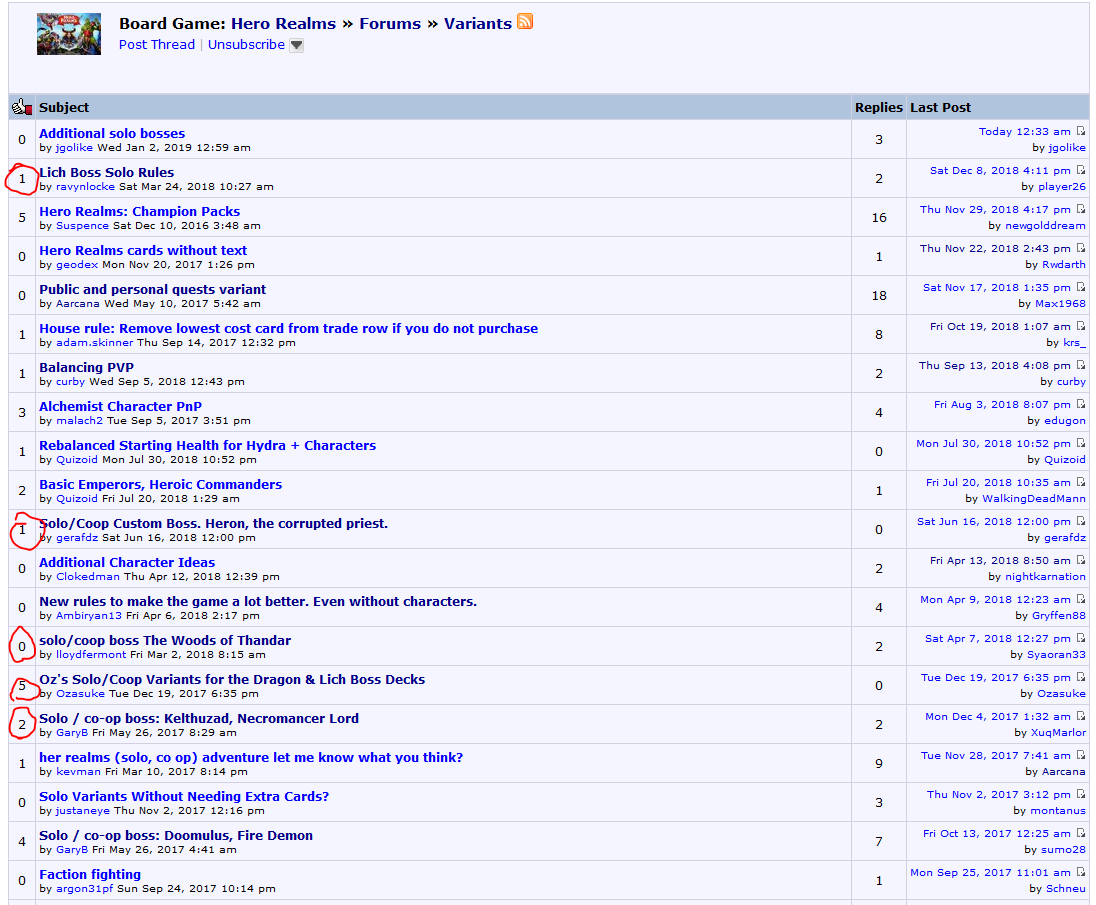The height and width of the screenshot is (905, 1096).
Task: Click reply count 18 for quests variant thread
Action: [879, 296]
